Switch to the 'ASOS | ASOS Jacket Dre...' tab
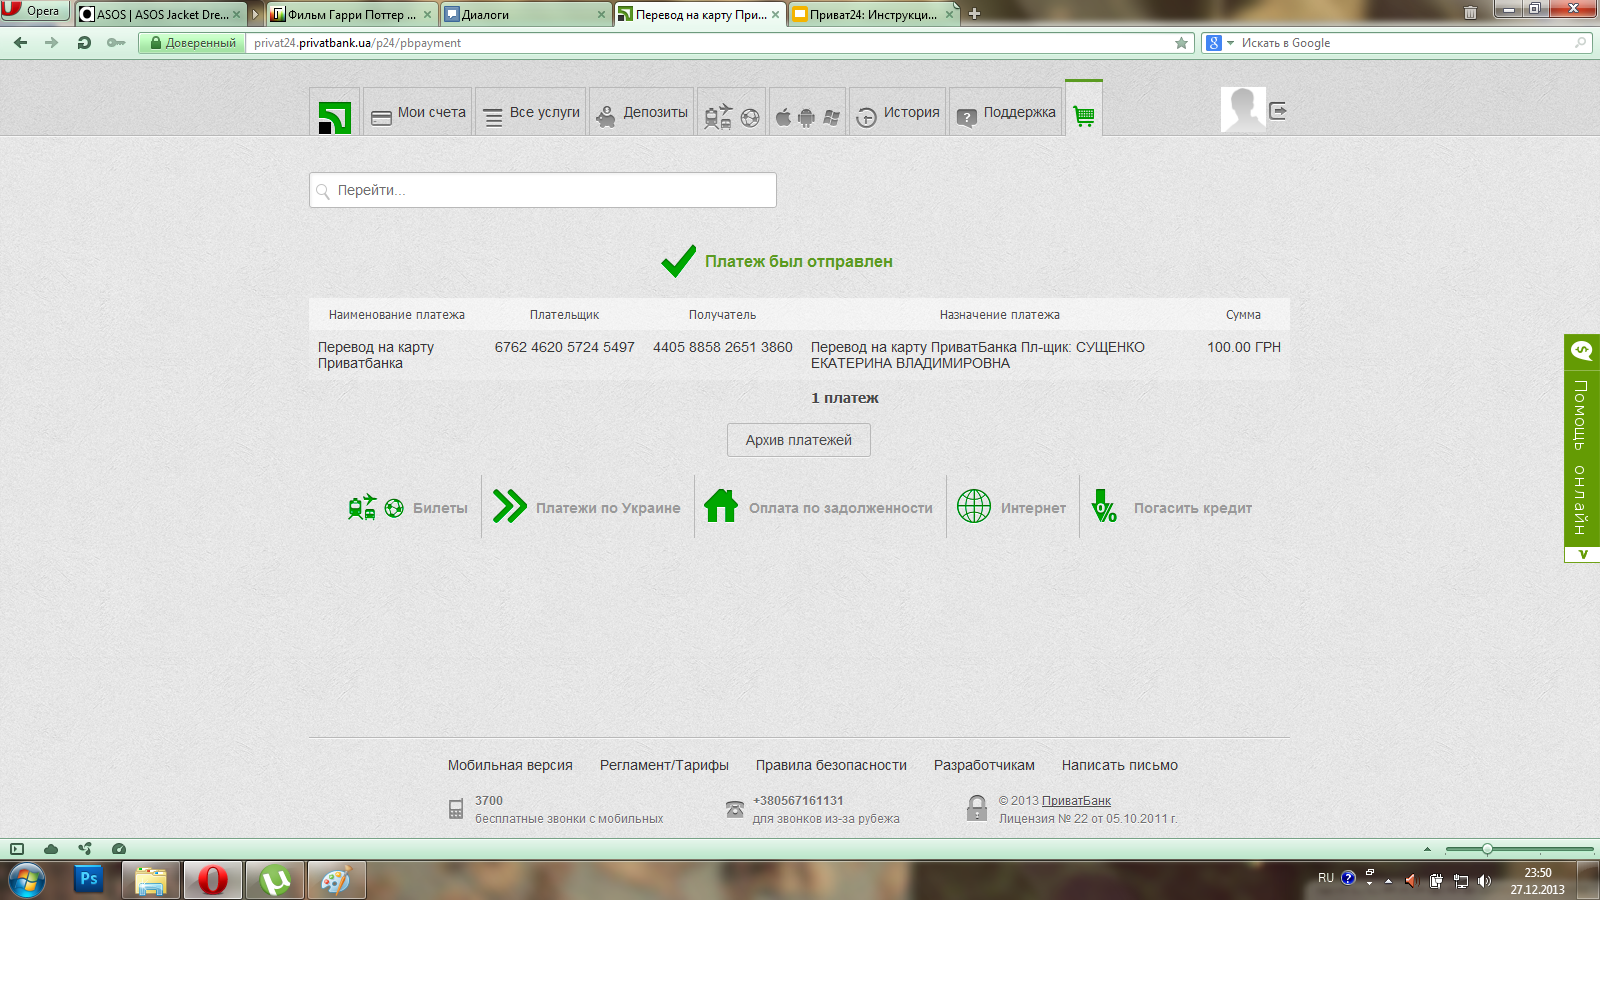This screenshot has width=1600, height=994. [160, 14]
